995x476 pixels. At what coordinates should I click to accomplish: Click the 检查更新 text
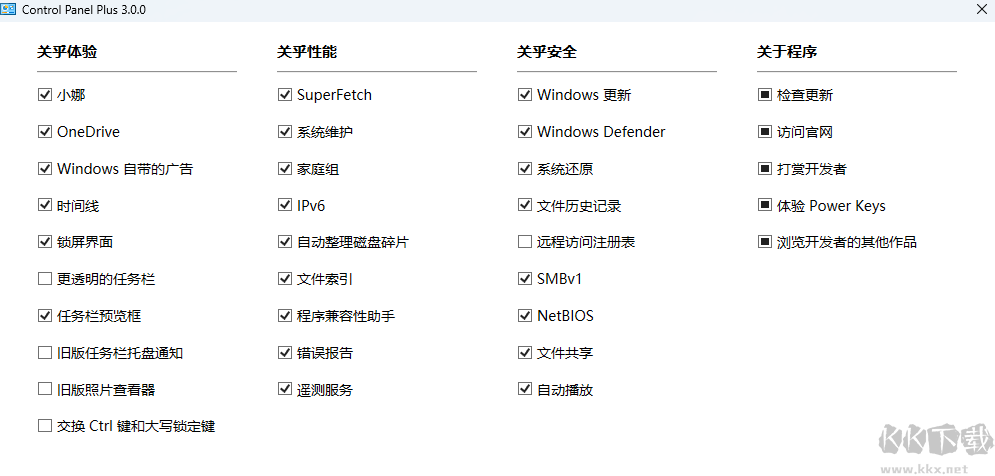click(x=804, y=95)
